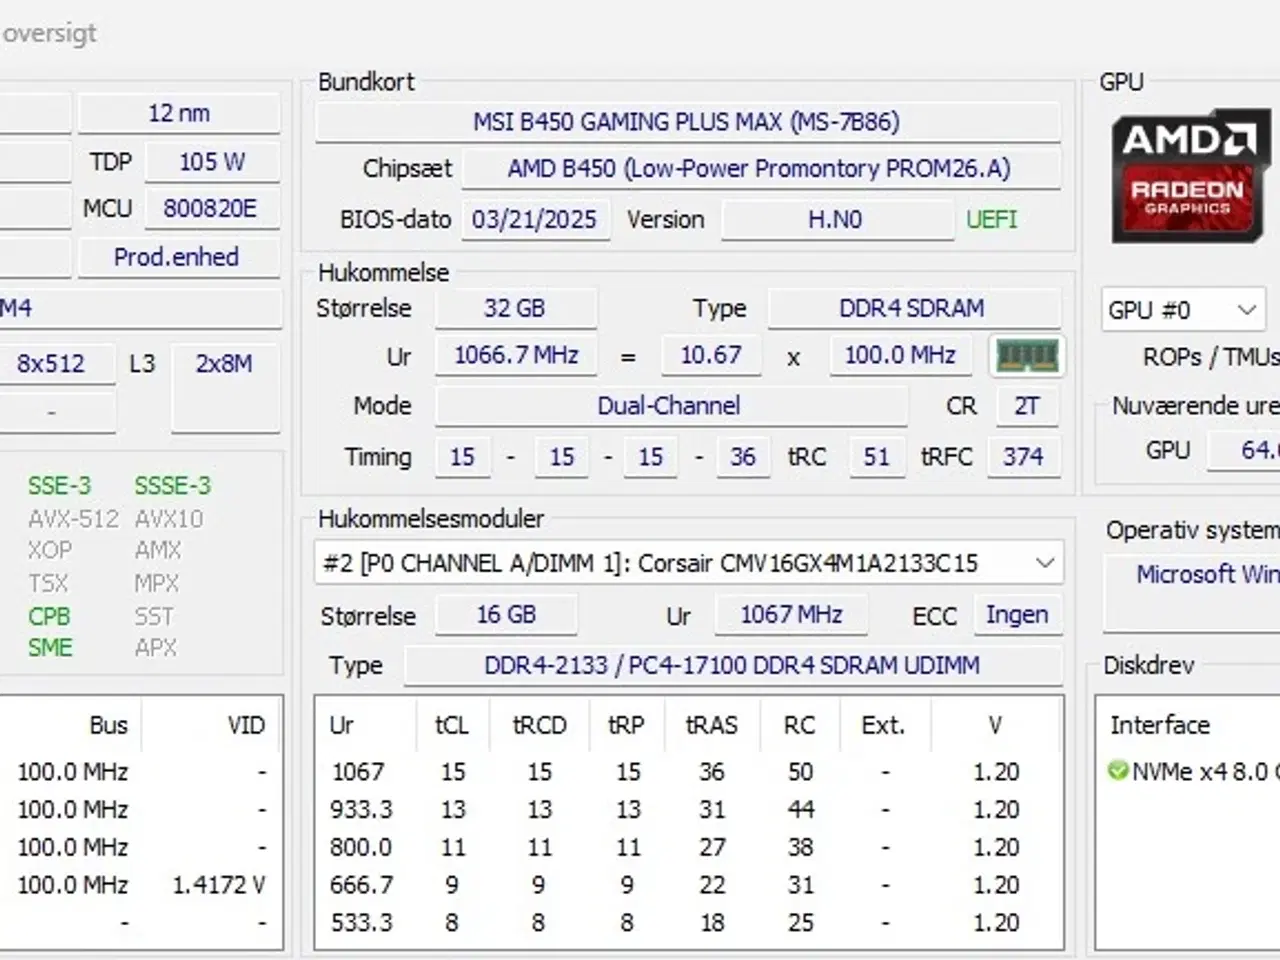Click the 10.67 multiplier field
1280x960 pixels.
click(x=711, y=355)
